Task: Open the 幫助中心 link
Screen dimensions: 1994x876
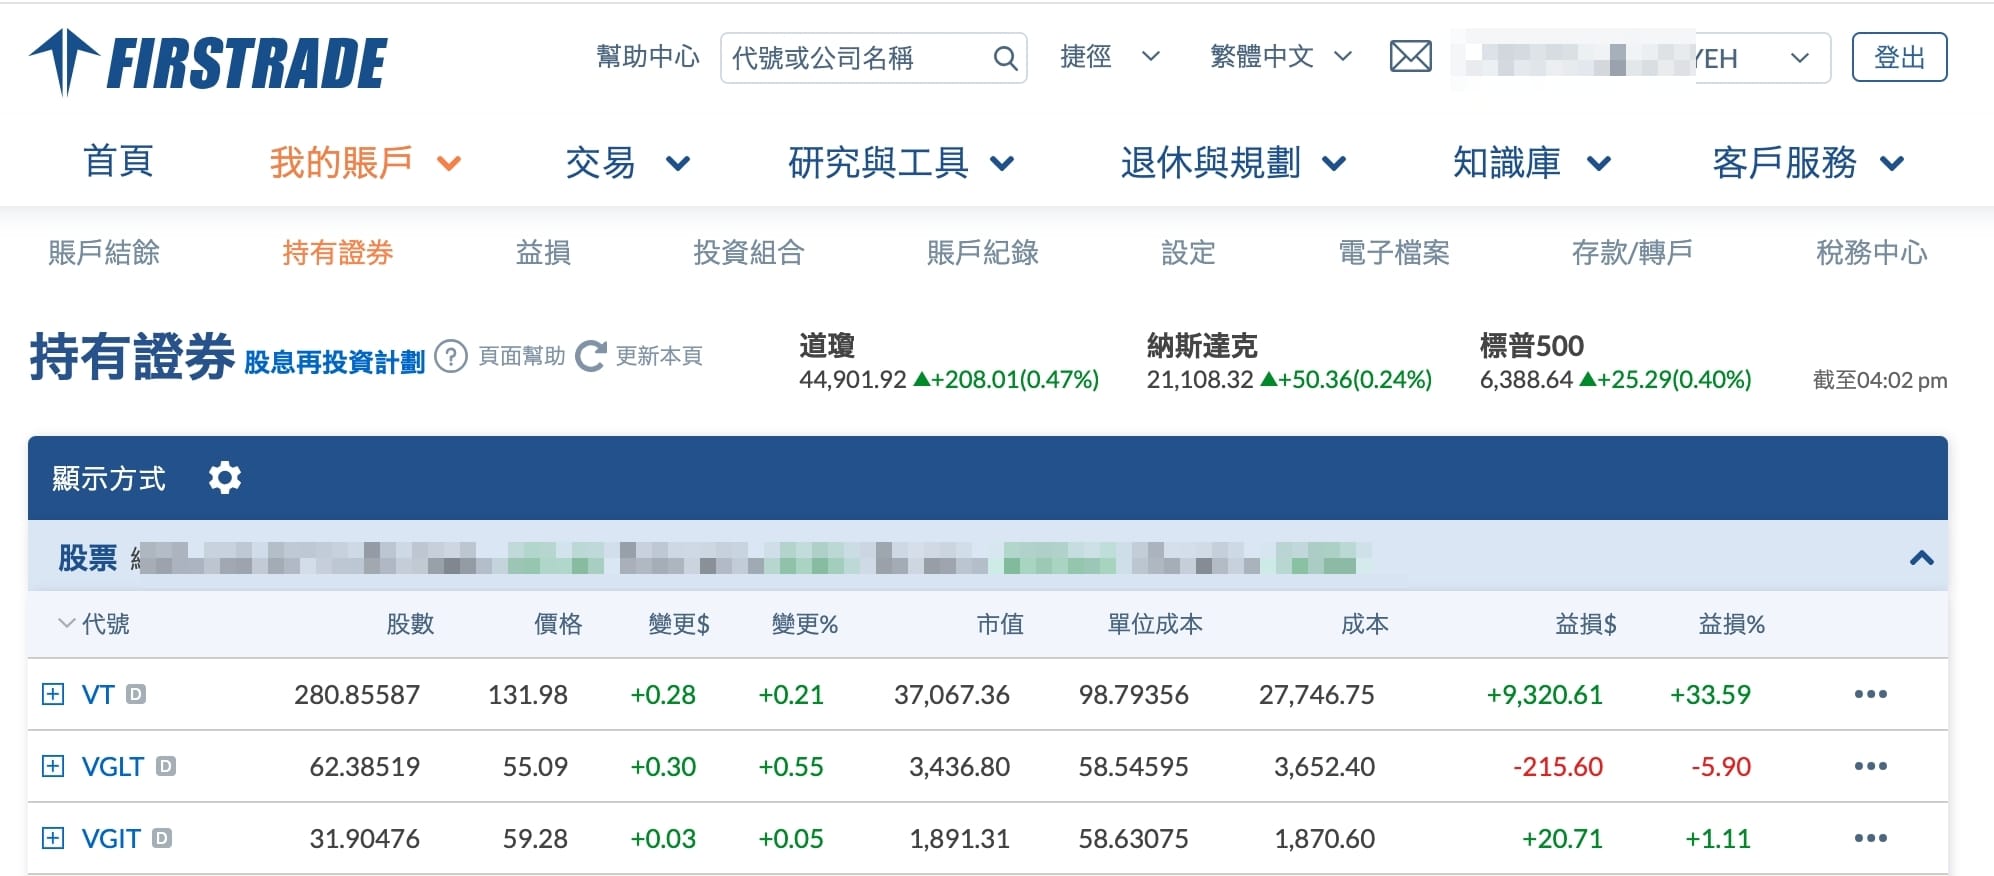Action: [x=648, y=57]
